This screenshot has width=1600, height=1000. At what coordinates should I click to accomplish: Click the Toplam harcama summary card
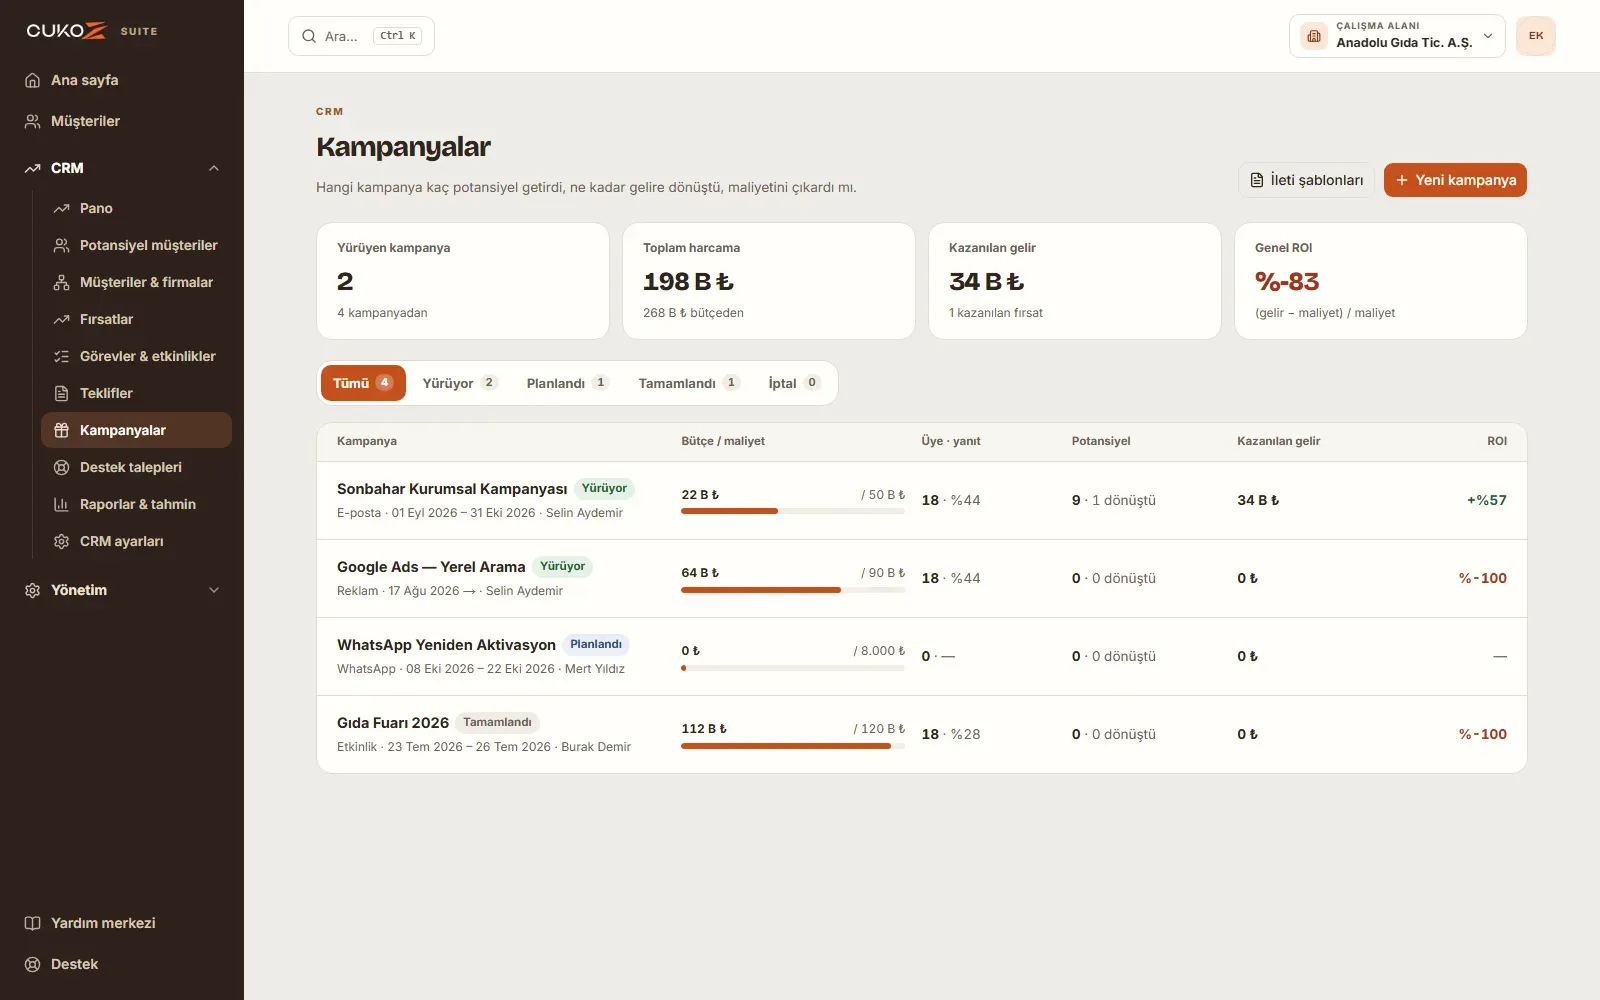[x=768, y=281]
